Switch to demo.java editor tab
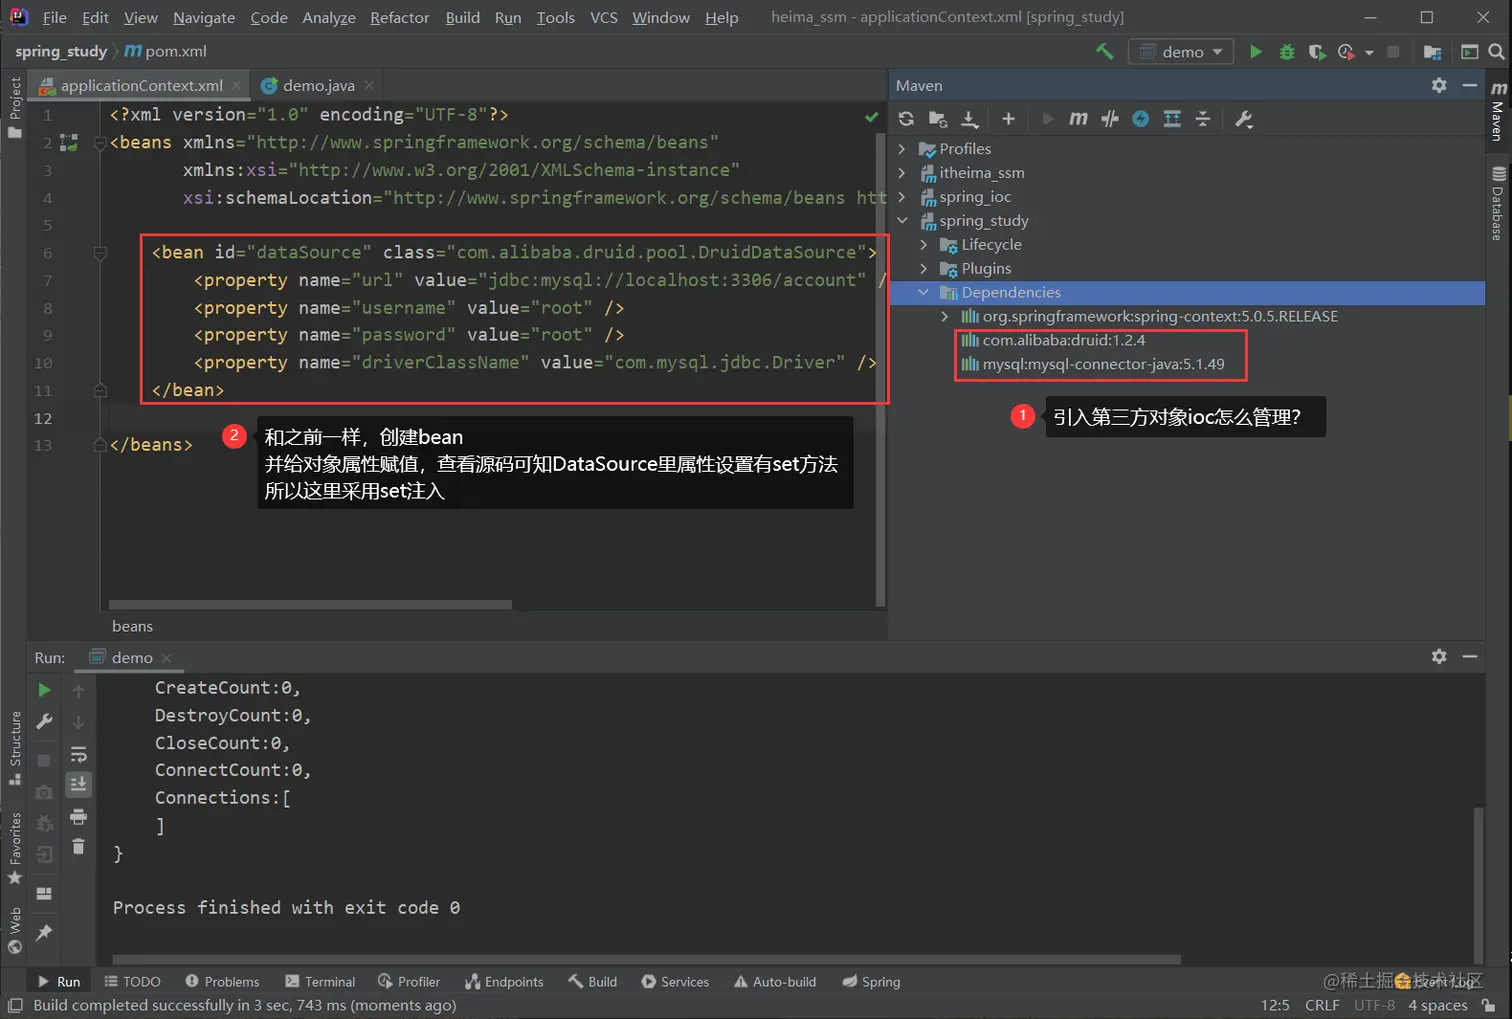 click(318, 85)
